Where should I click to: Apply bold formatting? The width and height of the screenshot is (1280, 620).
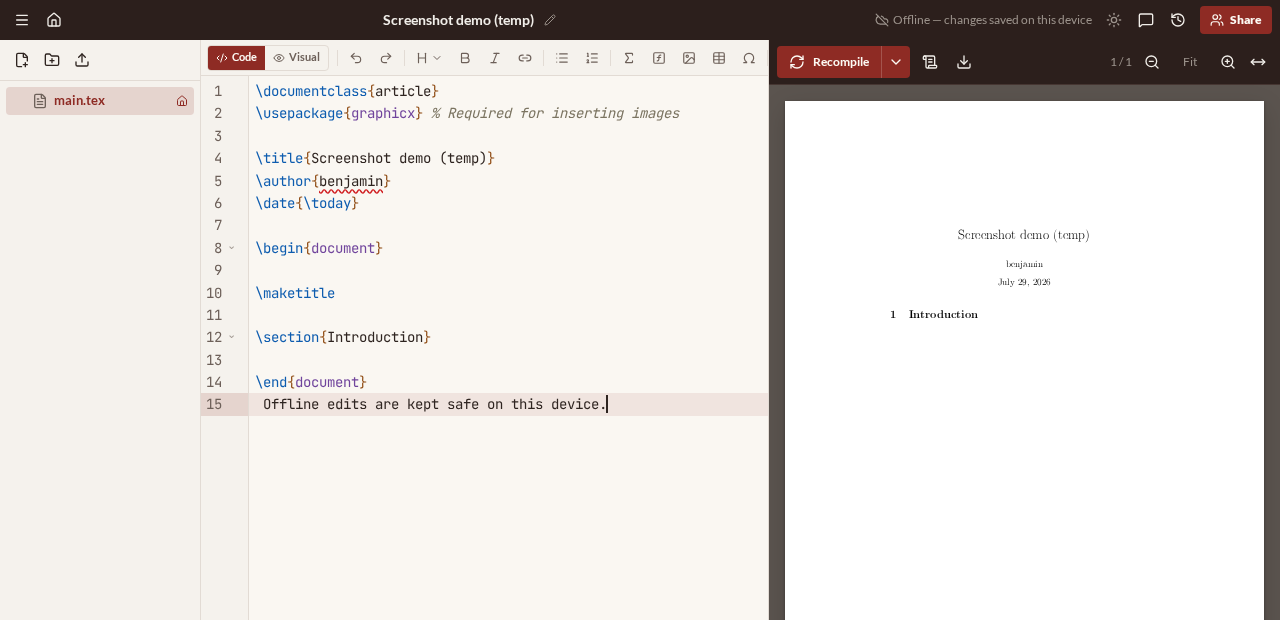coord(465,58)
